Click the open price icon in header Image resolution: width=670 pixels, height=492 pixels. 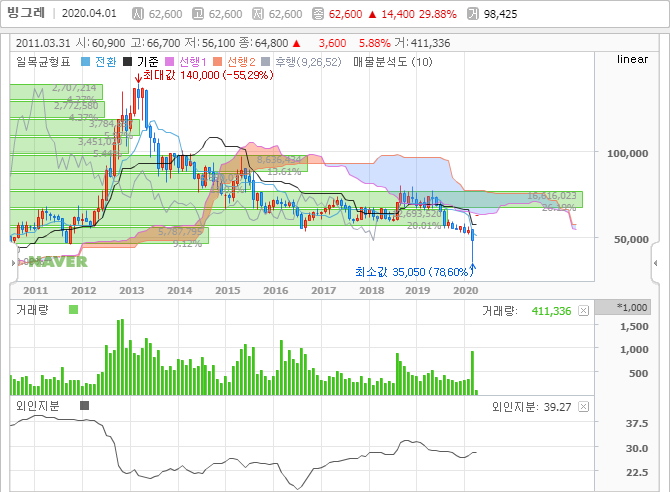click(138, 14)
